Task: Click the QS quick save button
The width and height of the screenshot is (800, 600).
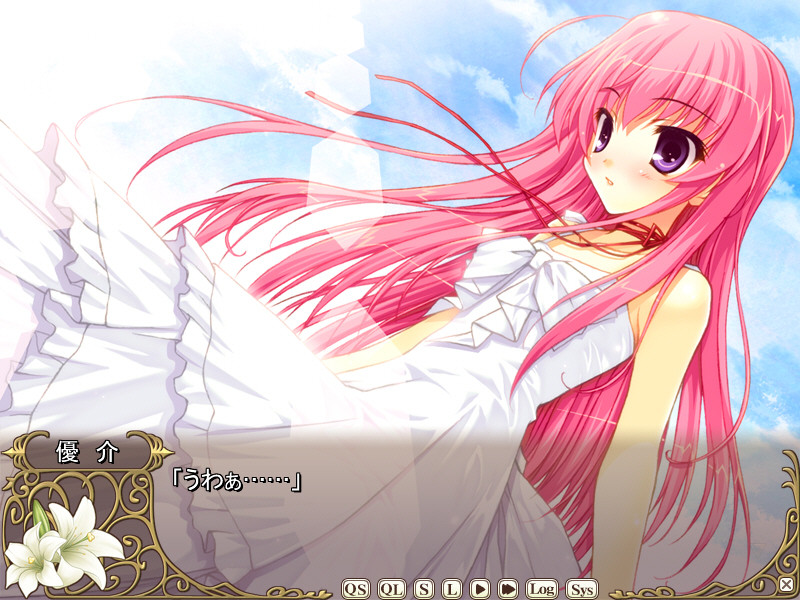Action: pyautogui.click(x=355, y=589)
